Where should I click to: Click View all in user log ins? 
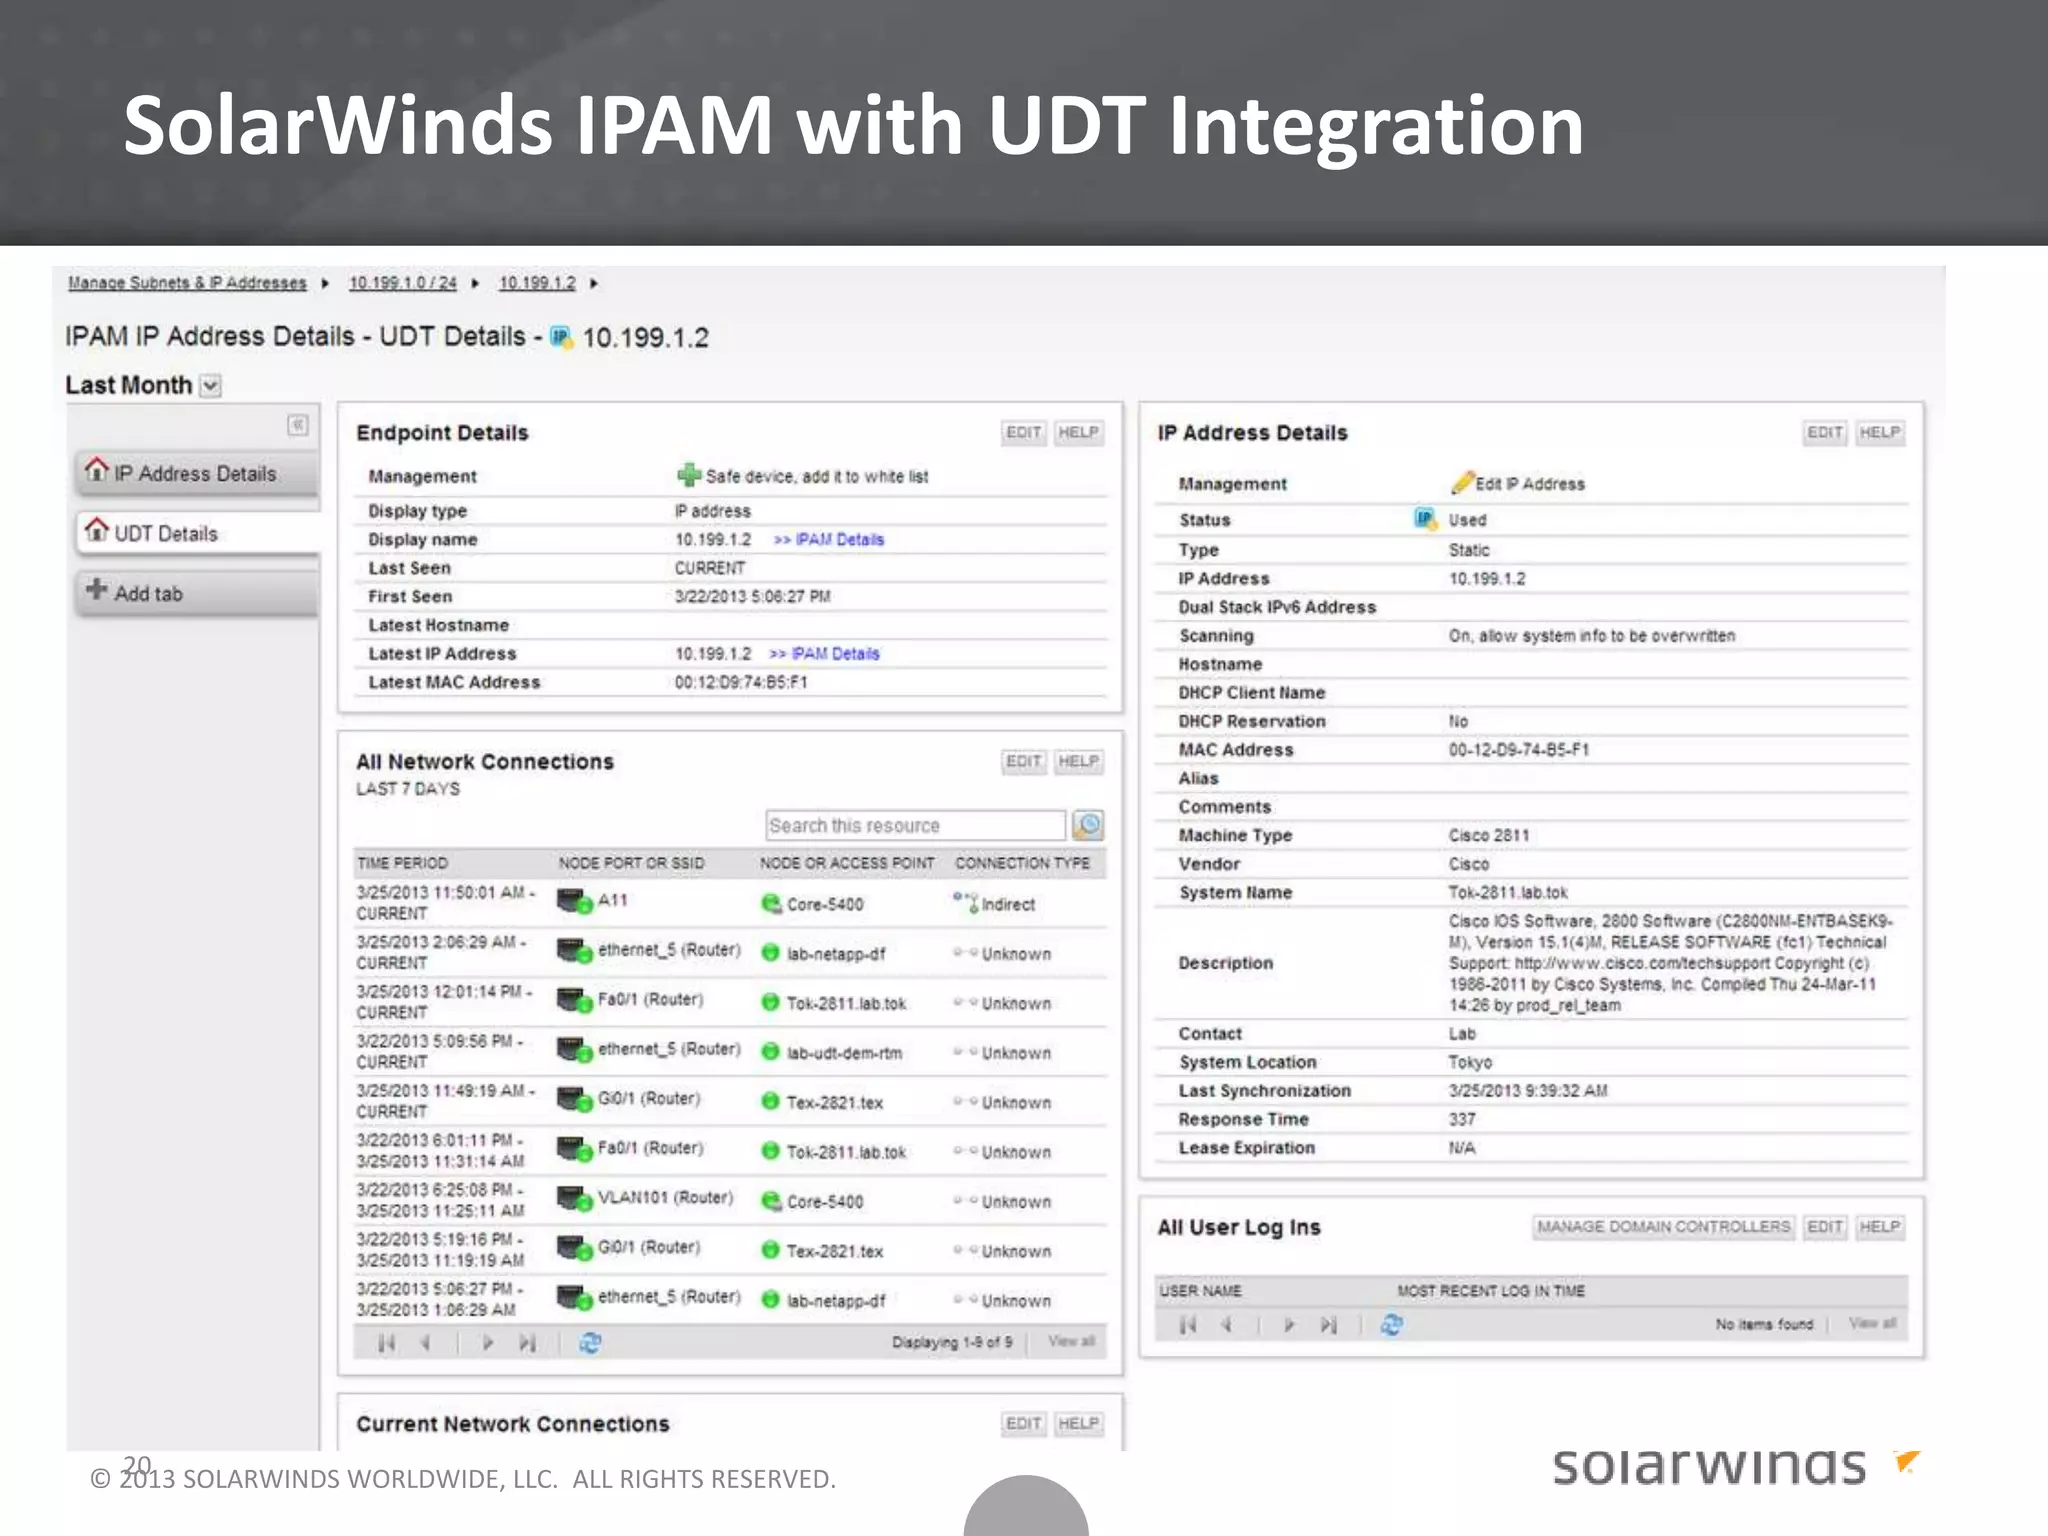tap(1872, 1324)
